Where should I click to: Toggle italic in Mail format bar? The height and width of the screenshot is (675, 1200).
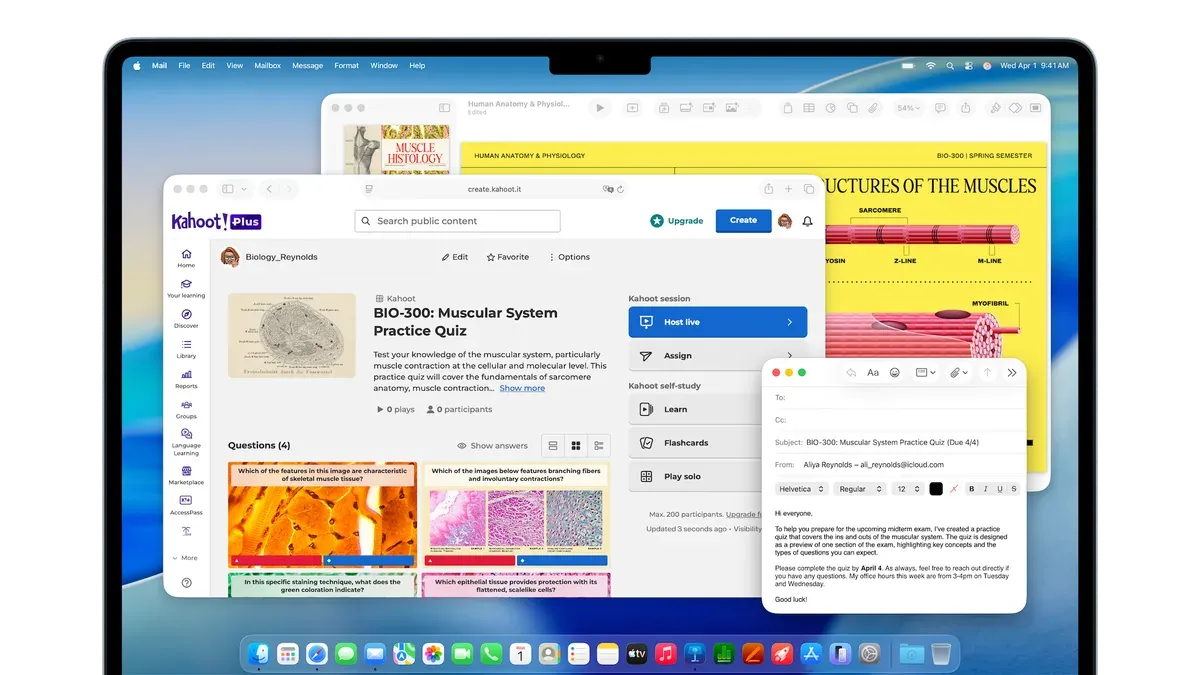click(x=985, y=489)
